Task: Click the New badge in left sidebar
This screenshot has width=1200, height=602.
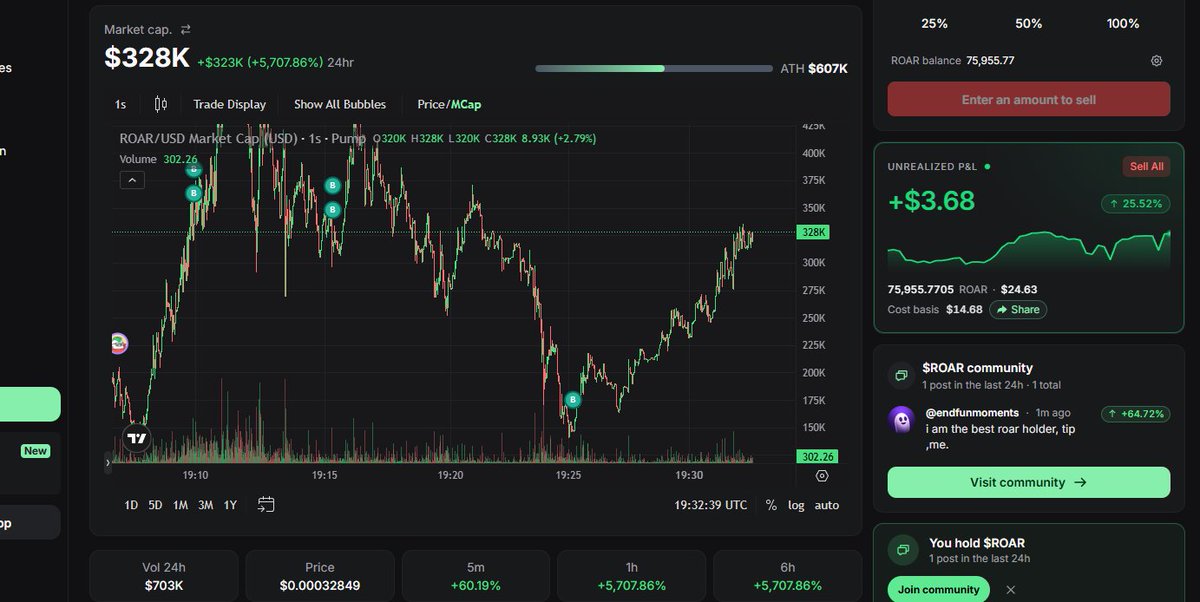Action: coord(36,451)
